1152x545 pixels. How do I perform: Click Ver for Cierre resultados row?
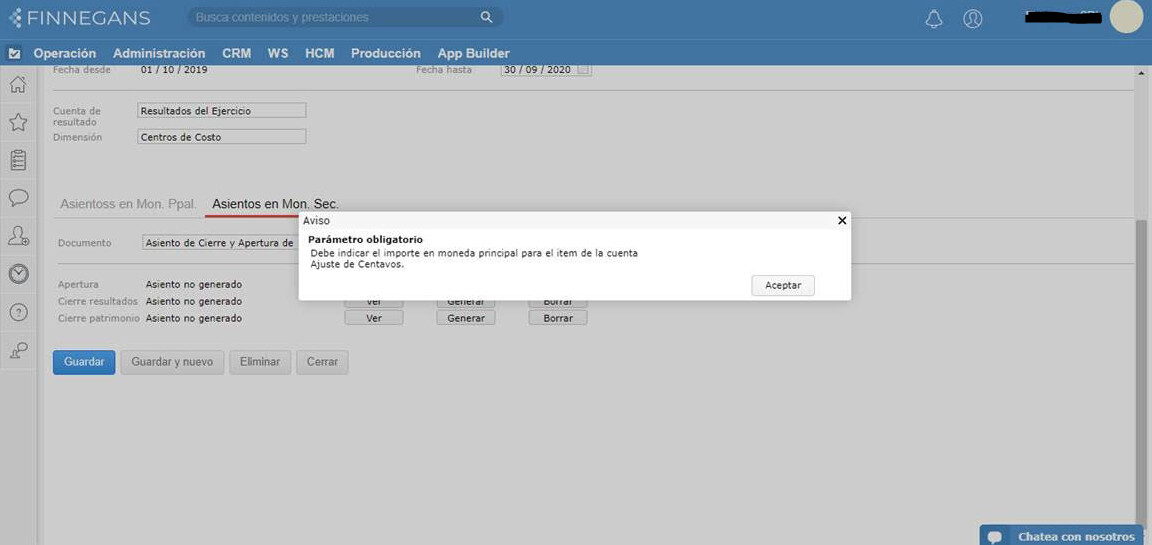[x=374, y=303]
